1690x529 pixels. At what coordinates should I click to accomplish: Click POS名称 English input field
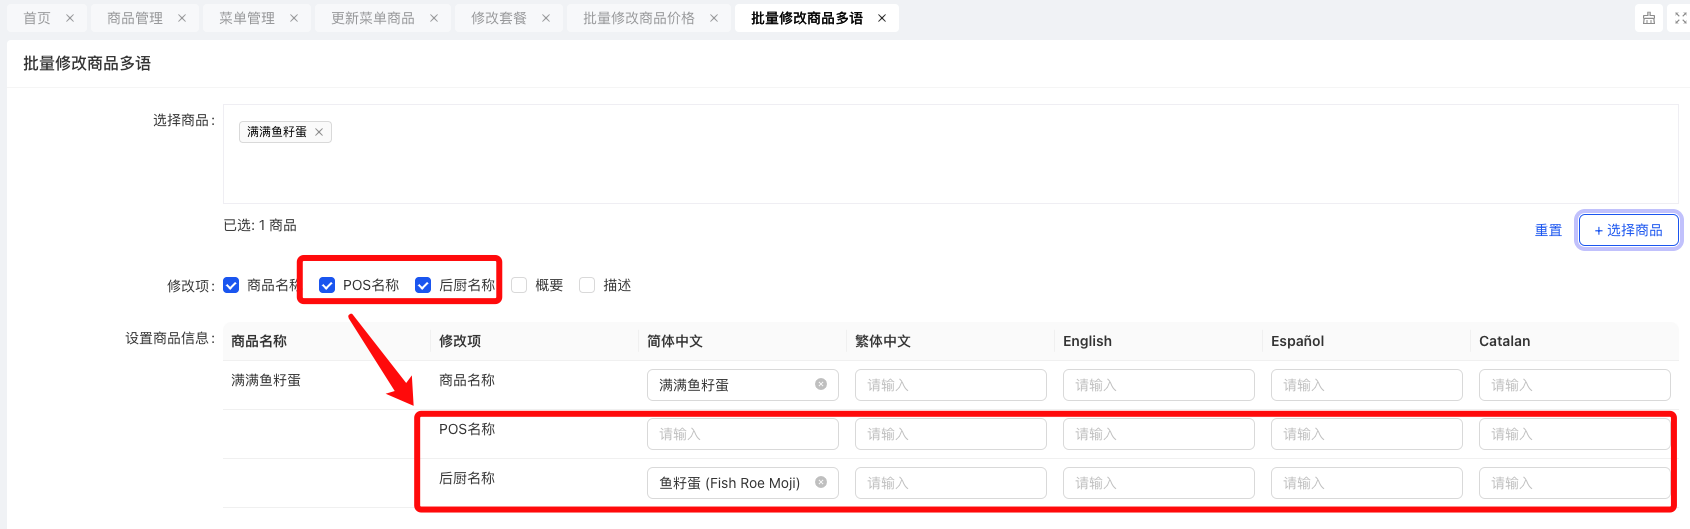pos(1159,434)
